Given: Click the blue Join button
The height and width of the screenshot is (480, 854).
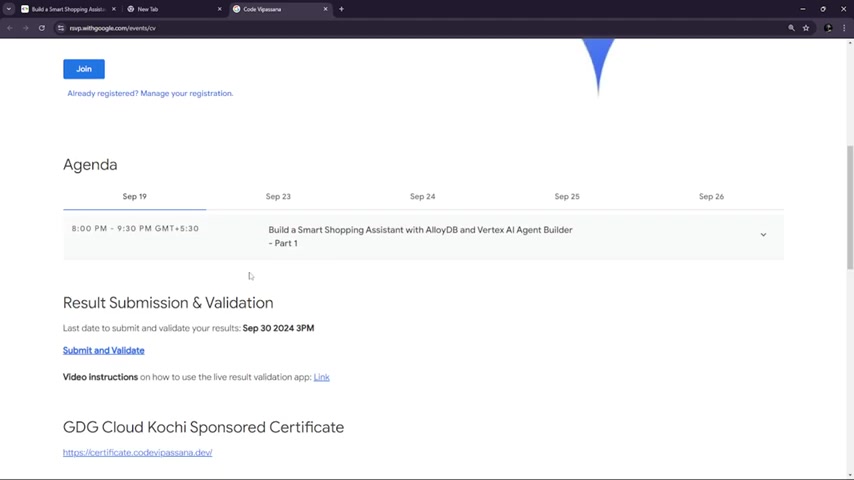Looking at the screenshot, I should (x=83, y=69).
